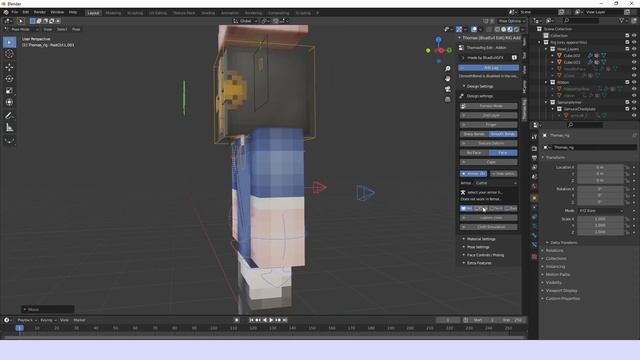Screen dimensions: 640x360
Task: Select the Scale tool
Action: [x=9, y=91]
